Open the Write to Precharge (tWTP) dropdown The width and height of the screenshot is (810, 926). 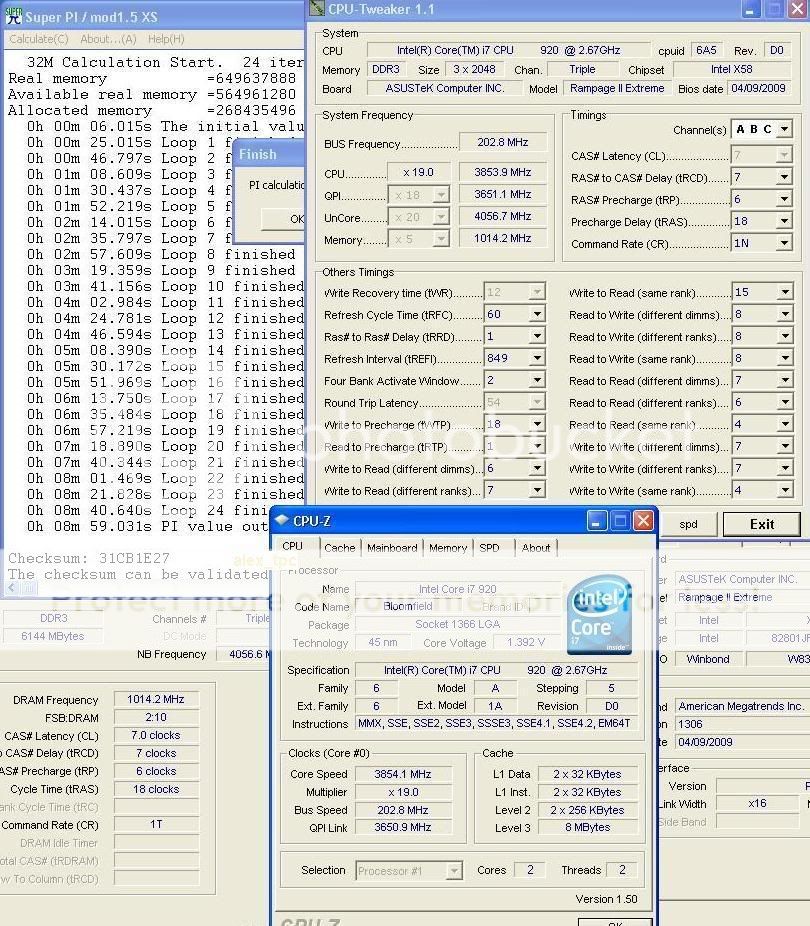[537, 425]
